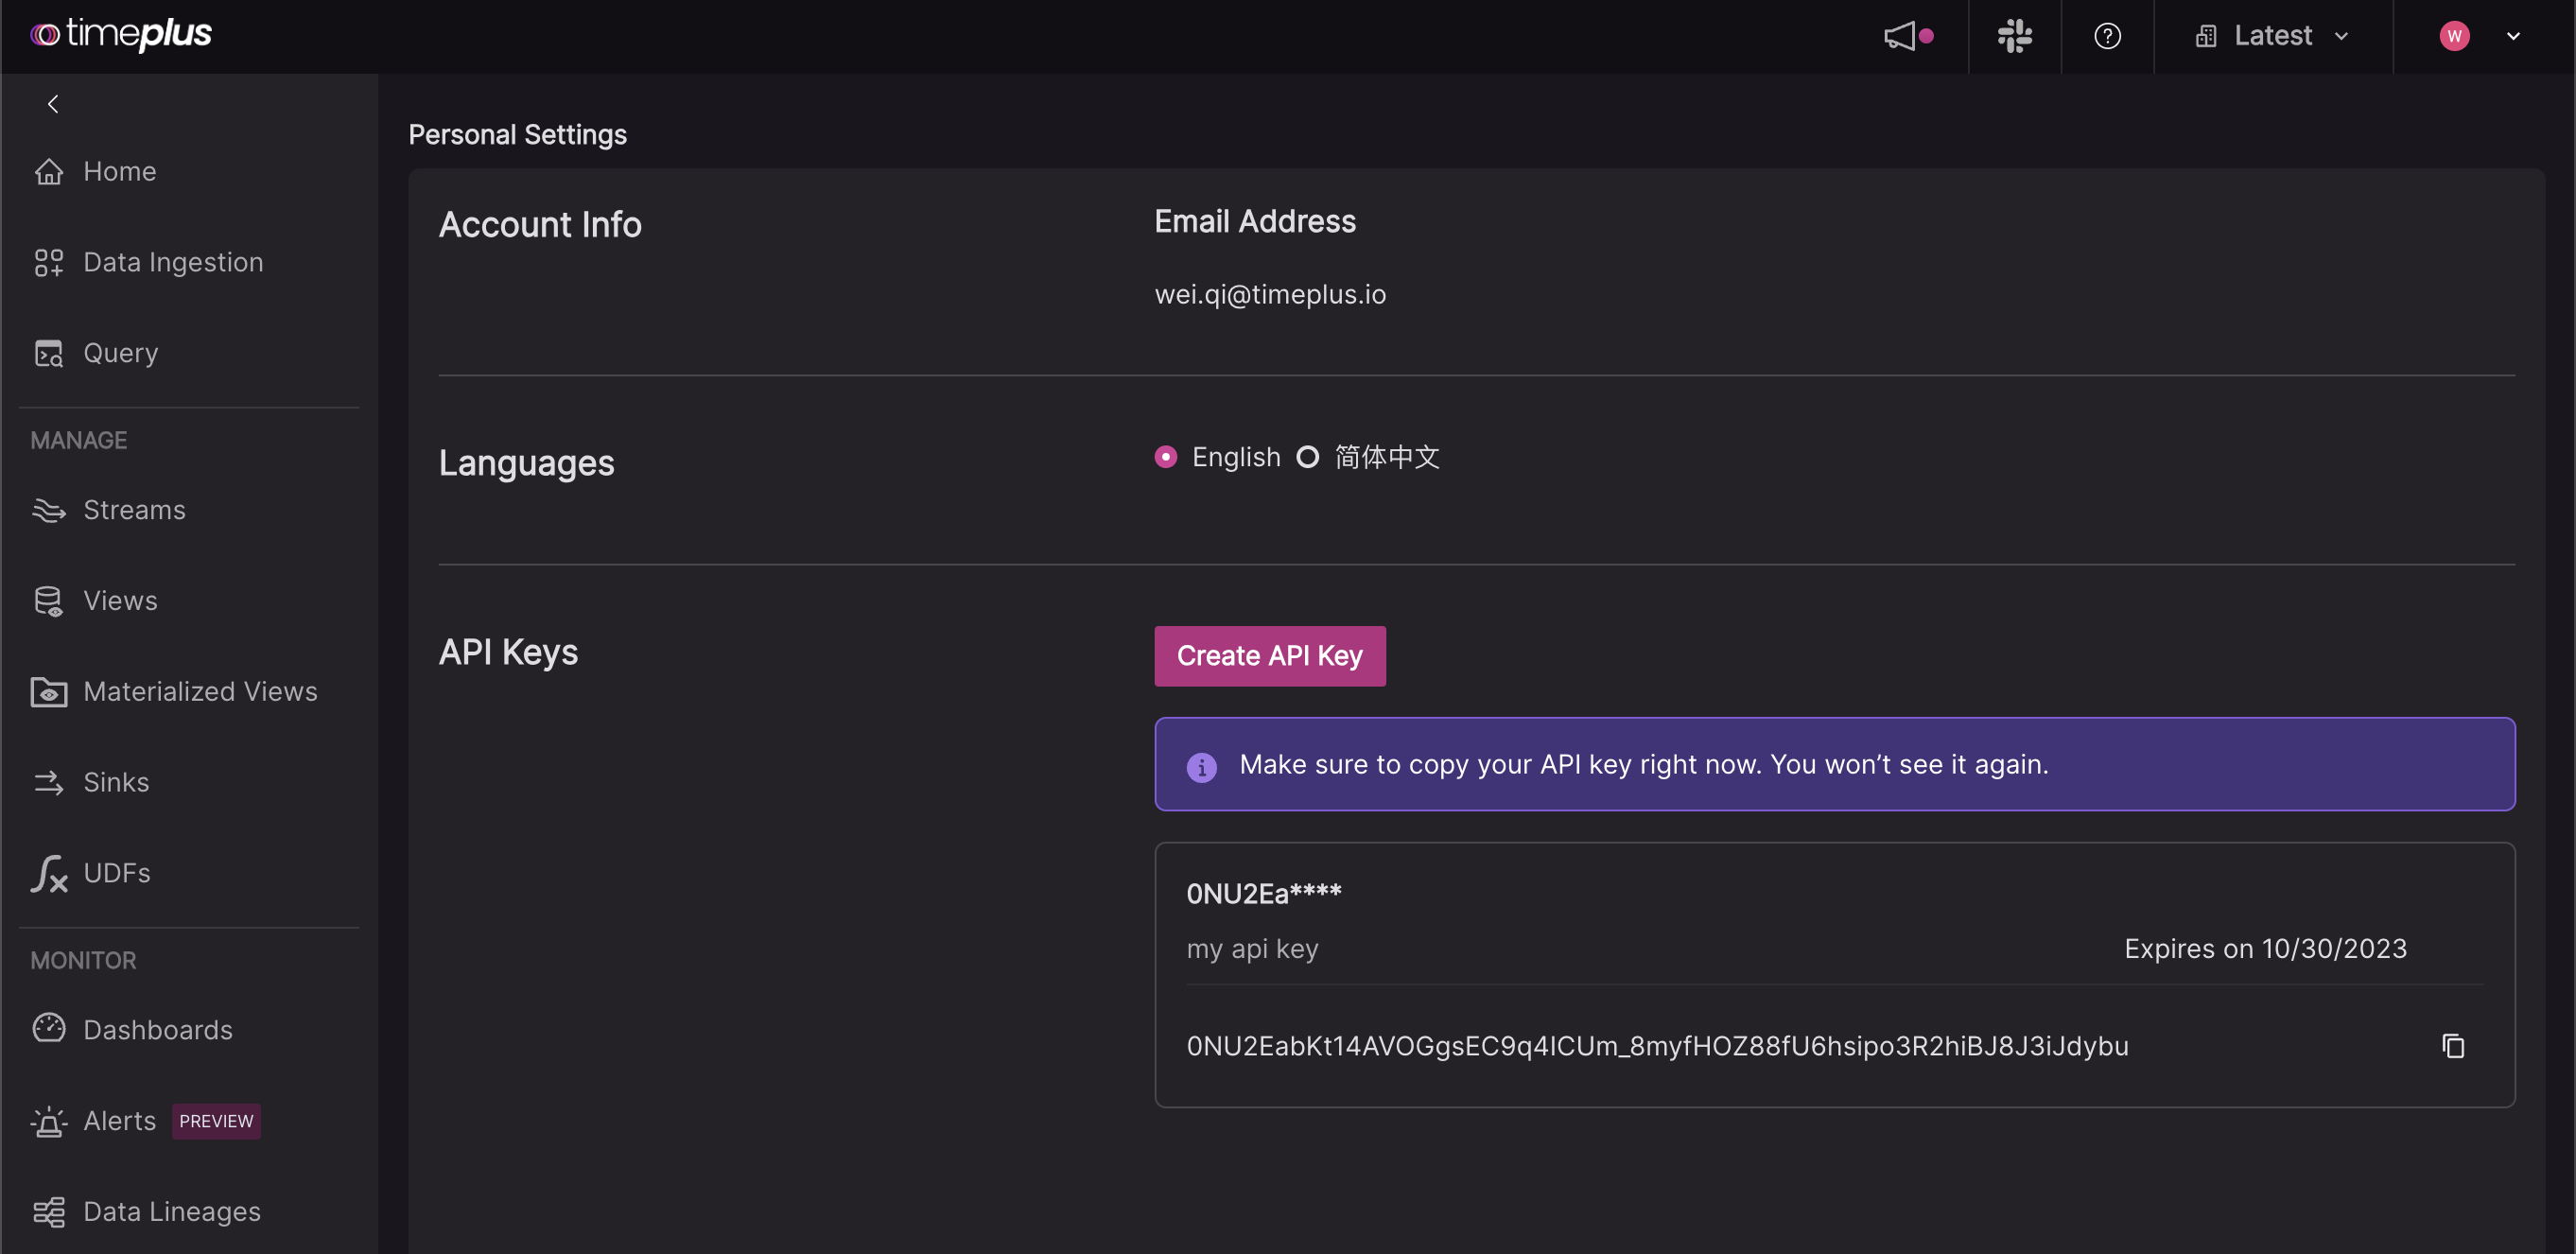
Task: Click the PREVIEW badge next to Alerts
Action: pyautogui.click(x=216, y=1121)
